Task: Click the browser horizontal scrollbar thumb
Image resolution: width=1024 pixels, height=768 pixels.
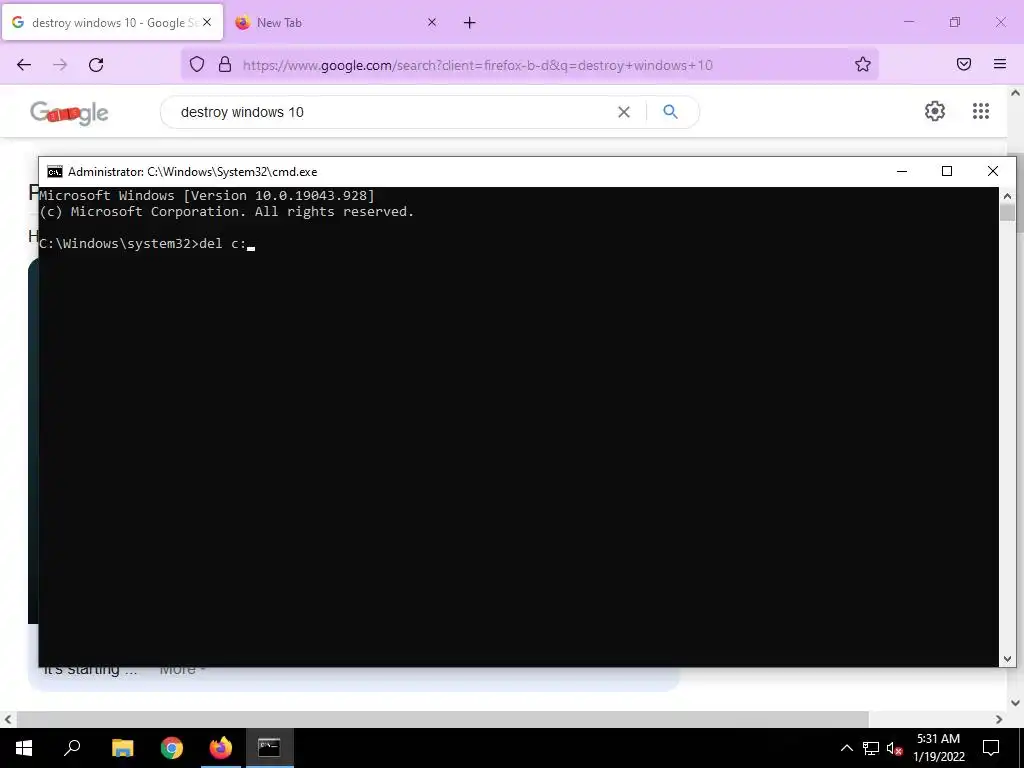Action: point(443,720)
